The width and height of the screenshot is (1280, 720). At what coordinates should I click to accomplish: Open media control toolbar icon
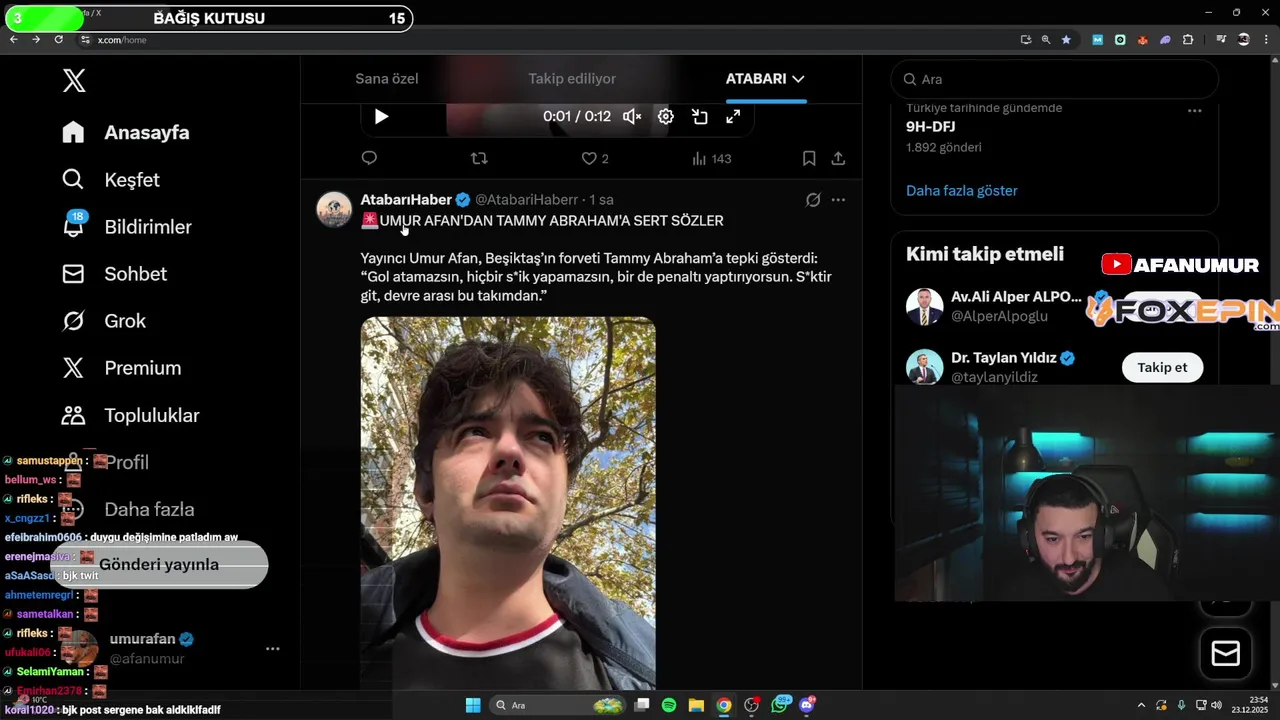[1222, 40]
